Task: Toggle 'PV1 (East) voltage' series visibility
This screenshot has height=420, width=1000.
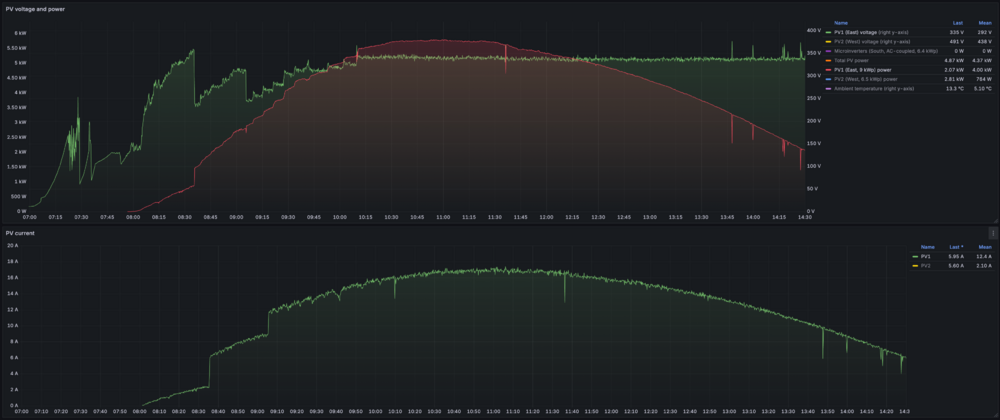Action: 871,32
